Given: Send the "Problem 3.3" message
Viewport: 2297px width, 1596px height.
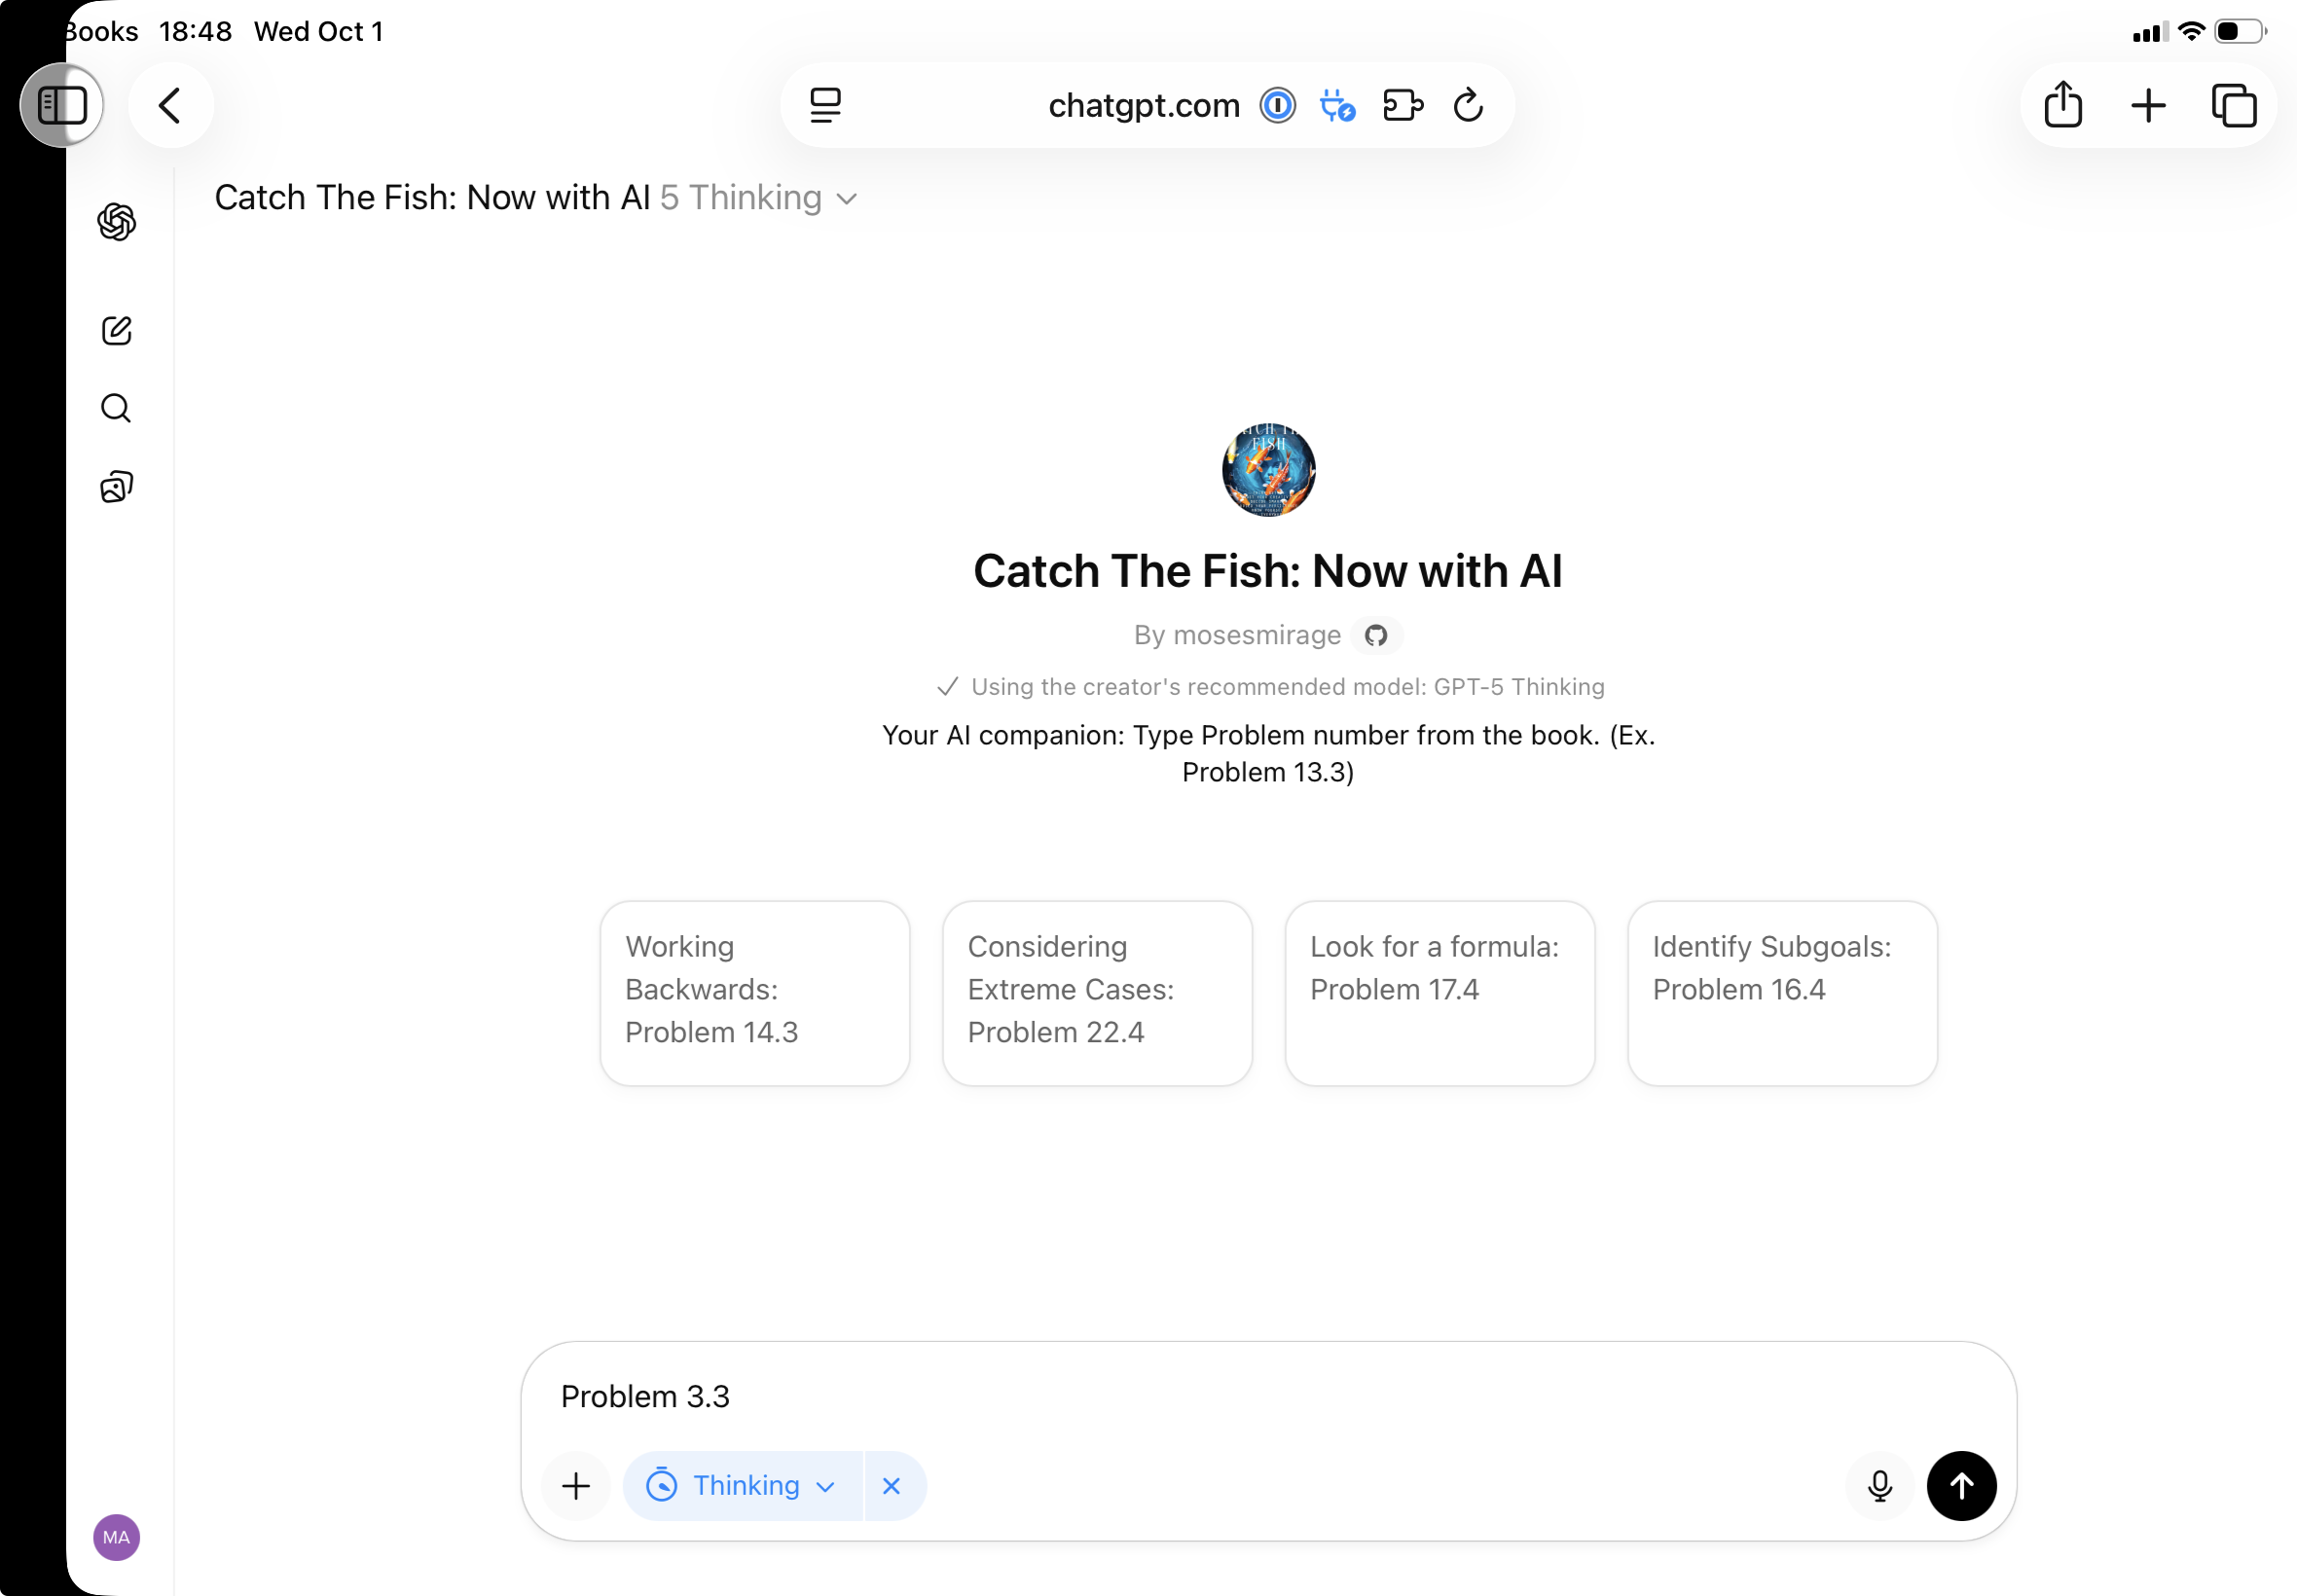Looking at the screenshot, I should click(1960, 1486).
